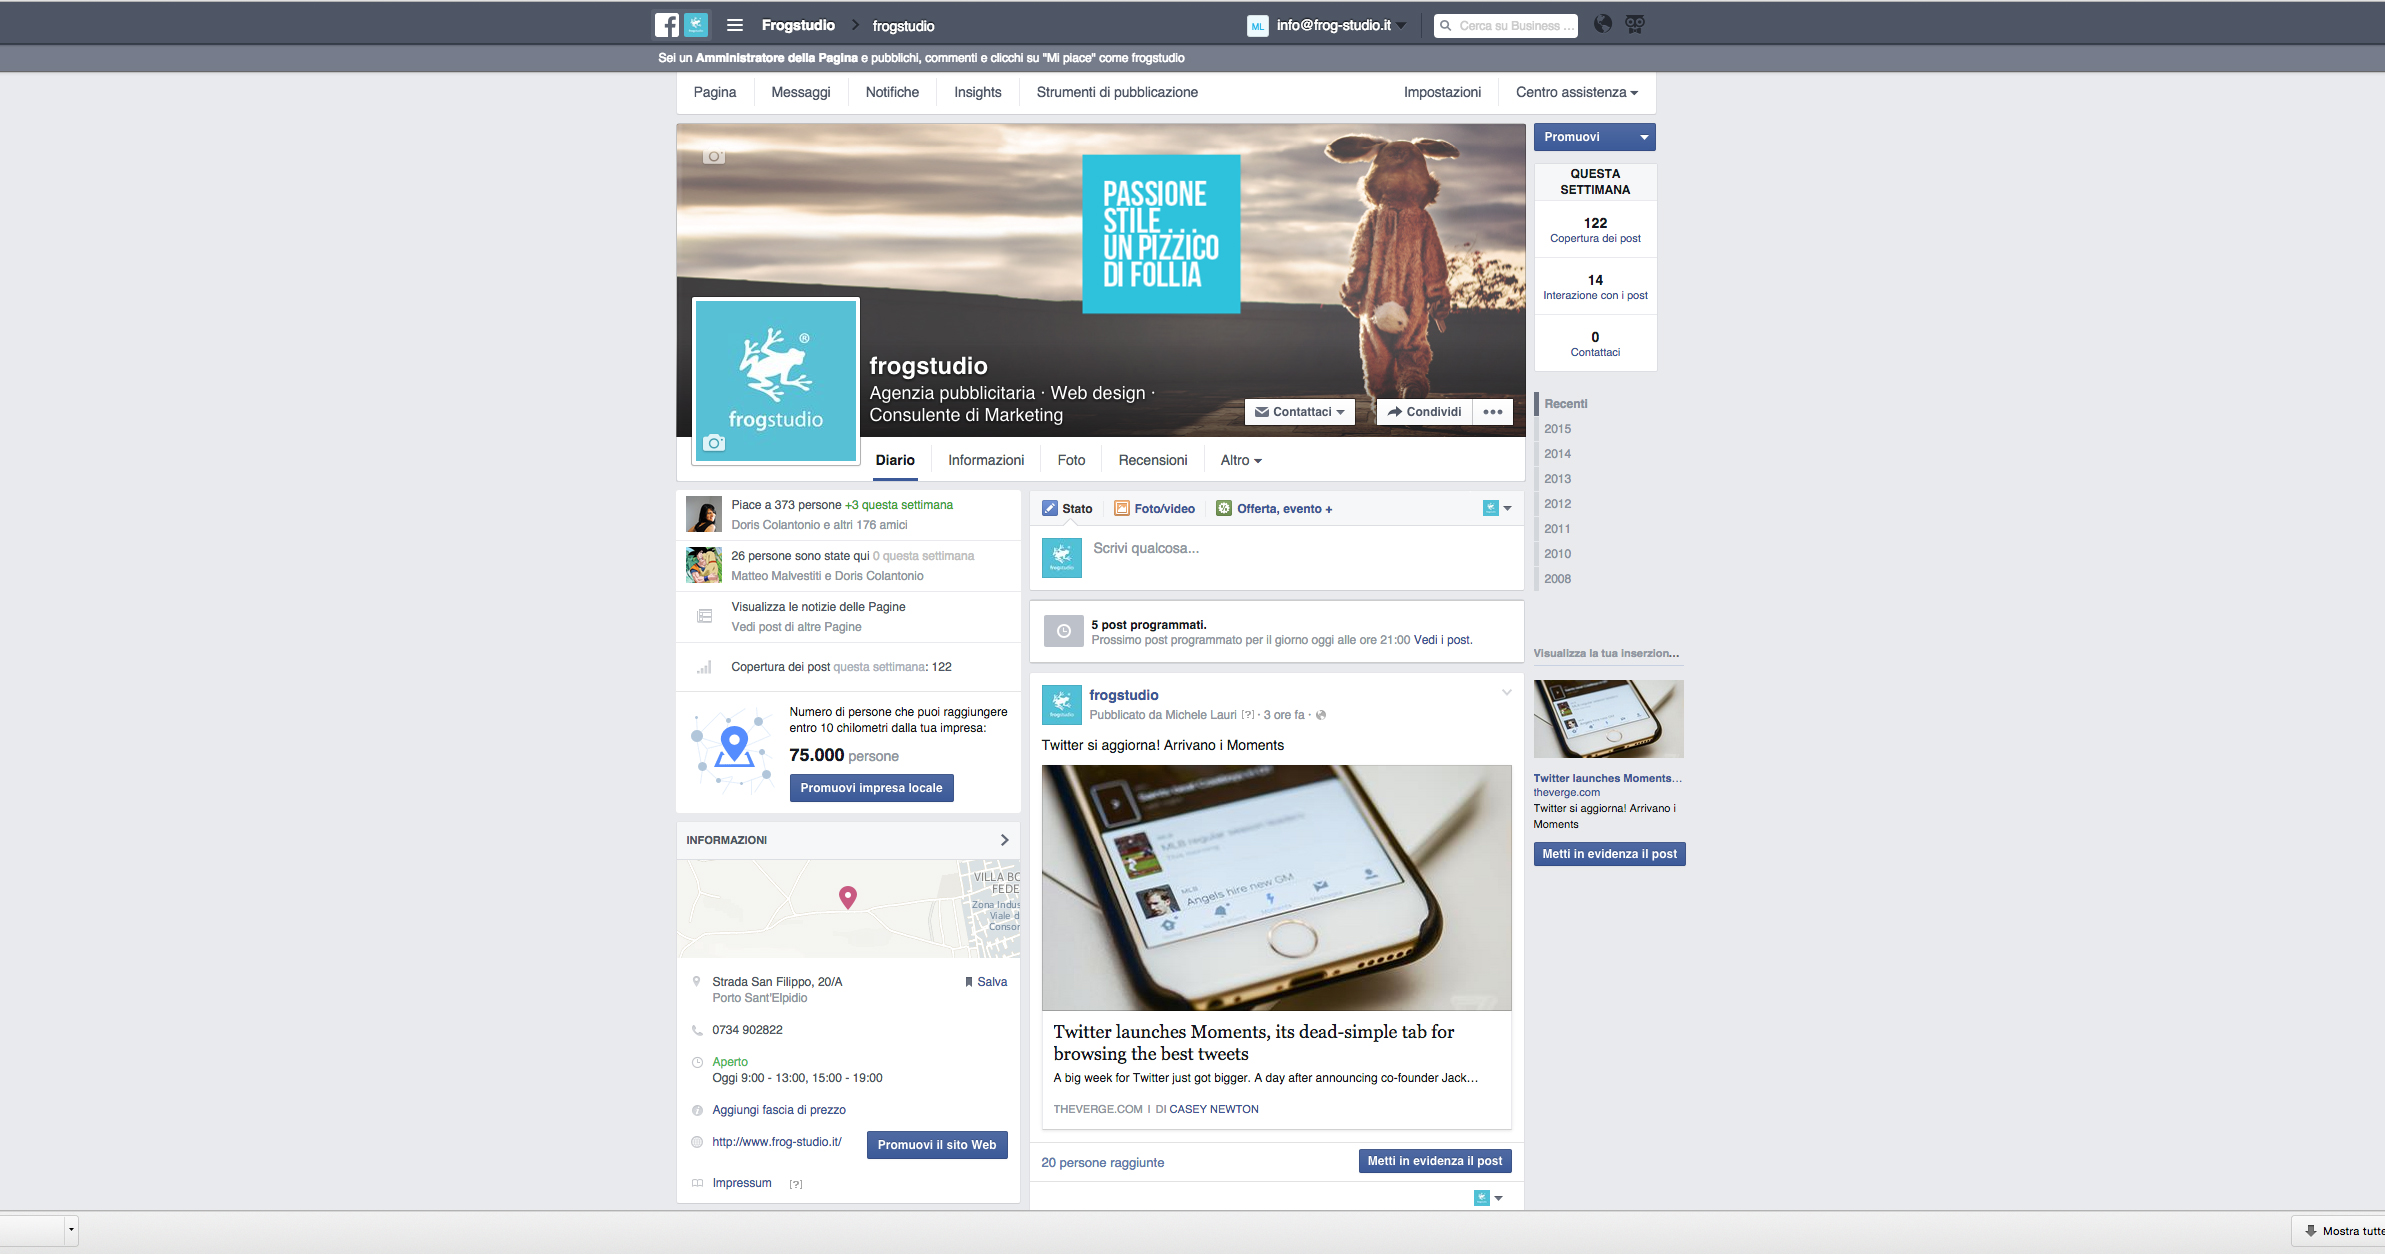The image size is (2385, 1254).
Task: Open the Promuovi dropdown arrow
Action: coord(1644,137)
